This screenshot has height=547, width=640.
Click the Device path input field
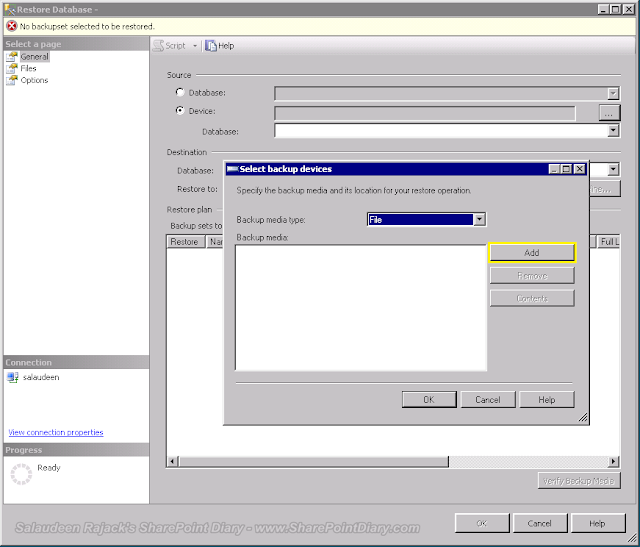click(x=424, y=113)
